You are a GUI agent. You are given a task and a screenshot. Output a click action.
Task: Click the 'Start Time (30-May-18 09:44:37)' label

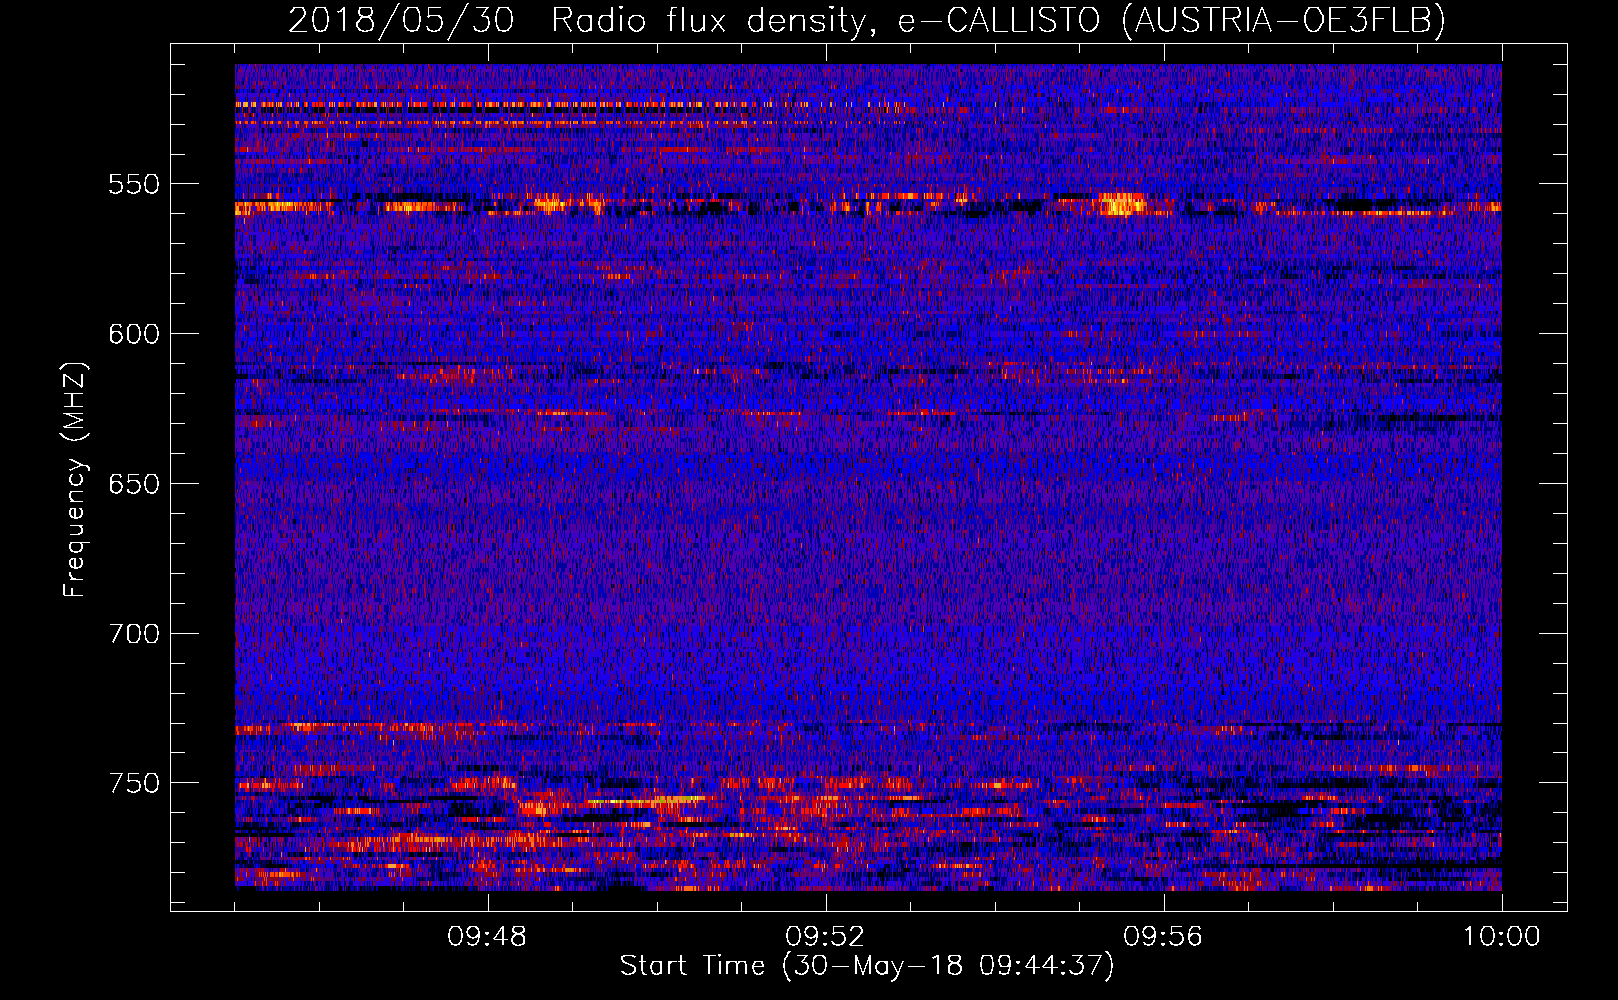click(866, 966)
